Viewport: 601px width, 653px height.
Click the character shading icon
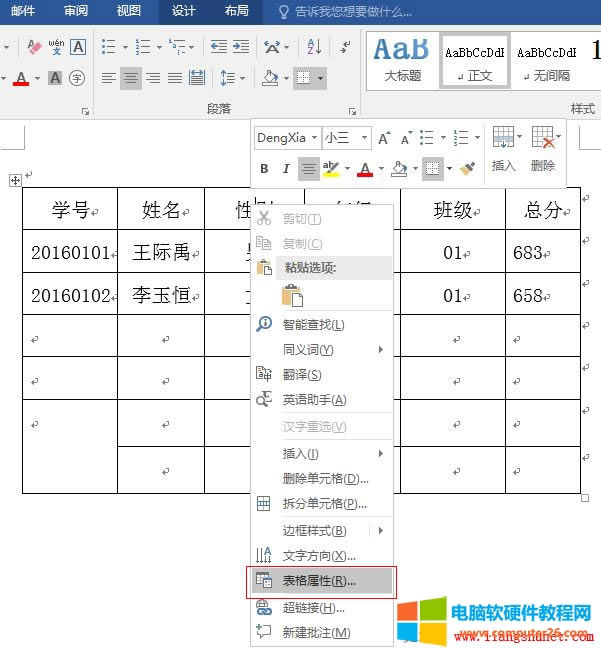point(55,78)
